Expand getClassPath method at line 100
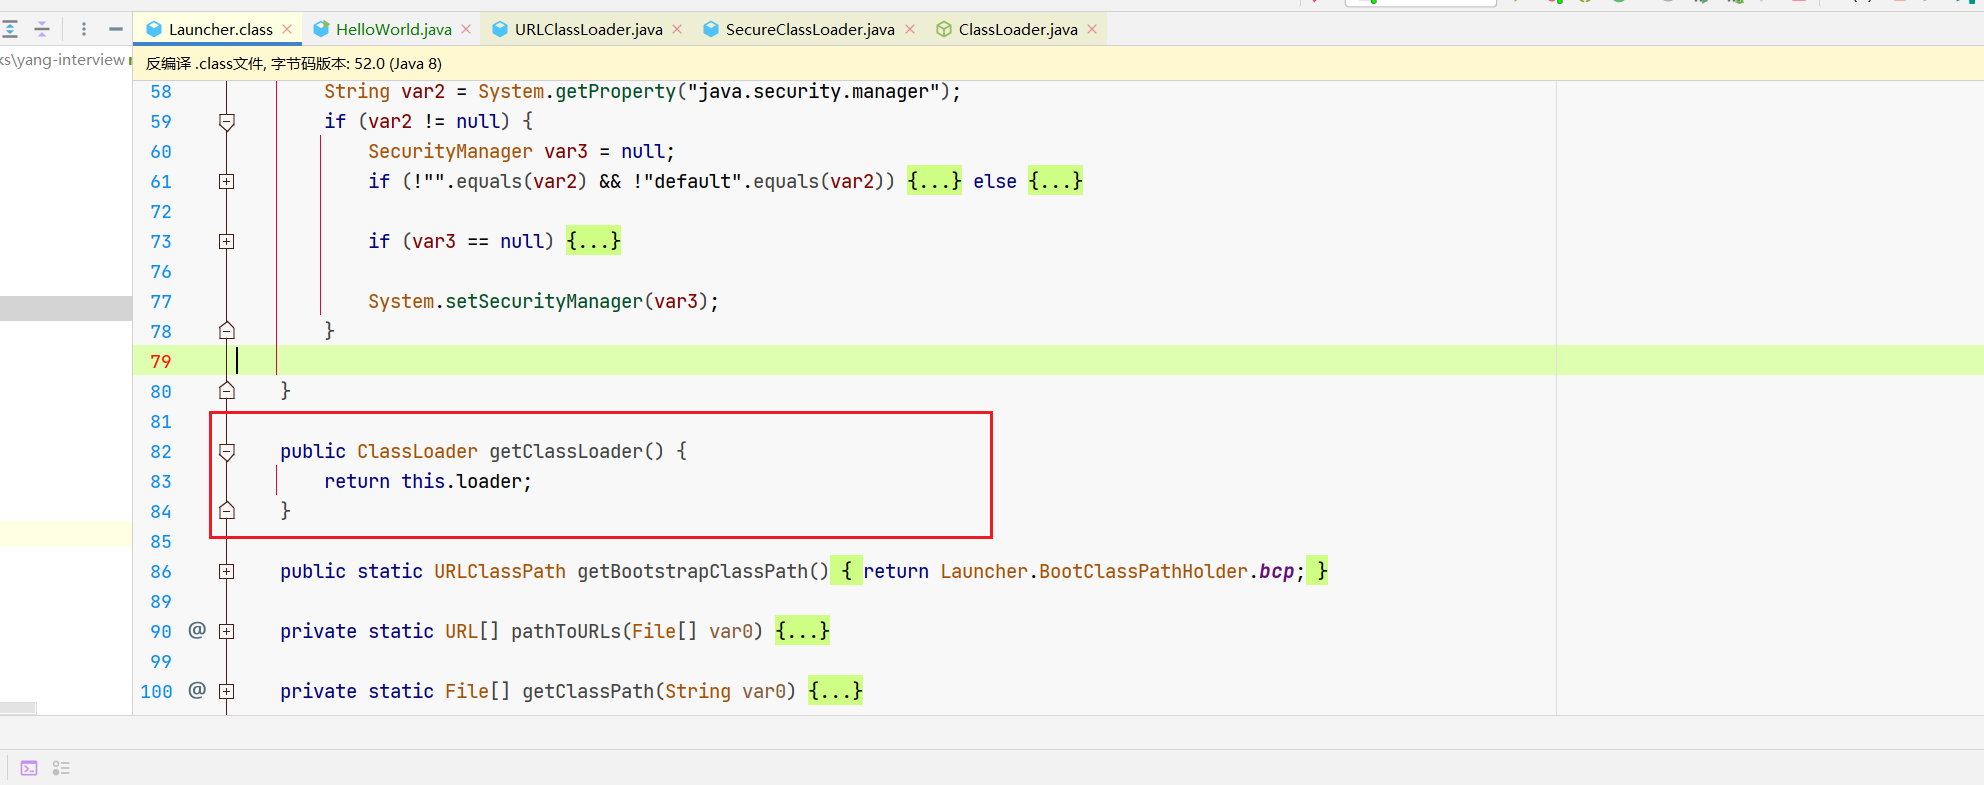 coord(227,691)
